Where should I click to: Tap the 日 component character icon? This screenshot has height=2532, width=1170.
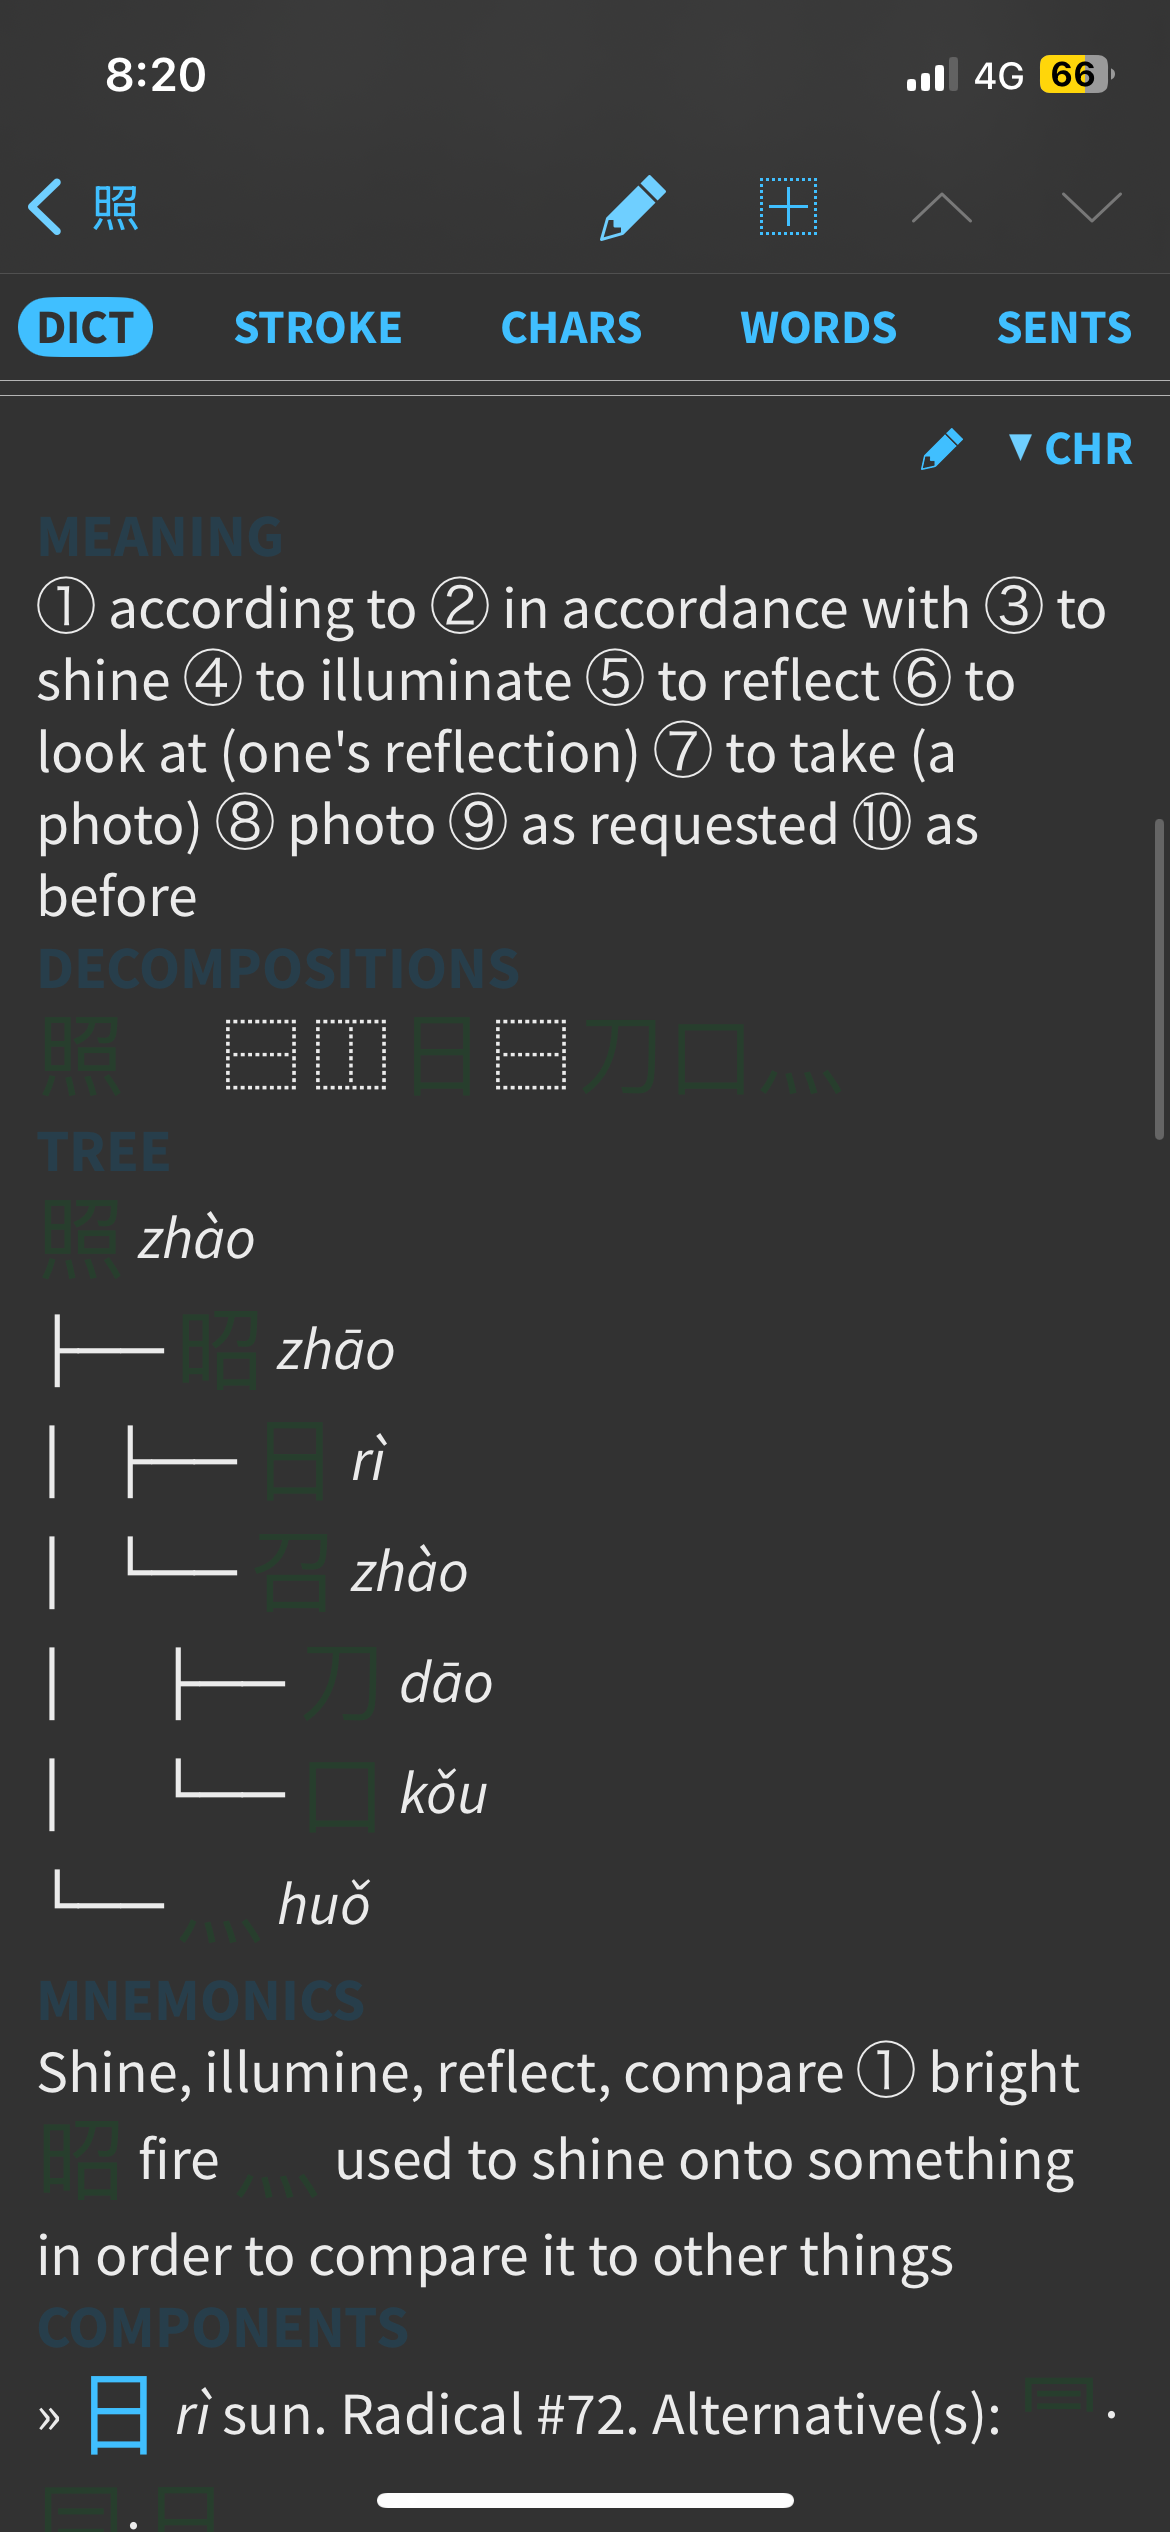click(119, 2415)
